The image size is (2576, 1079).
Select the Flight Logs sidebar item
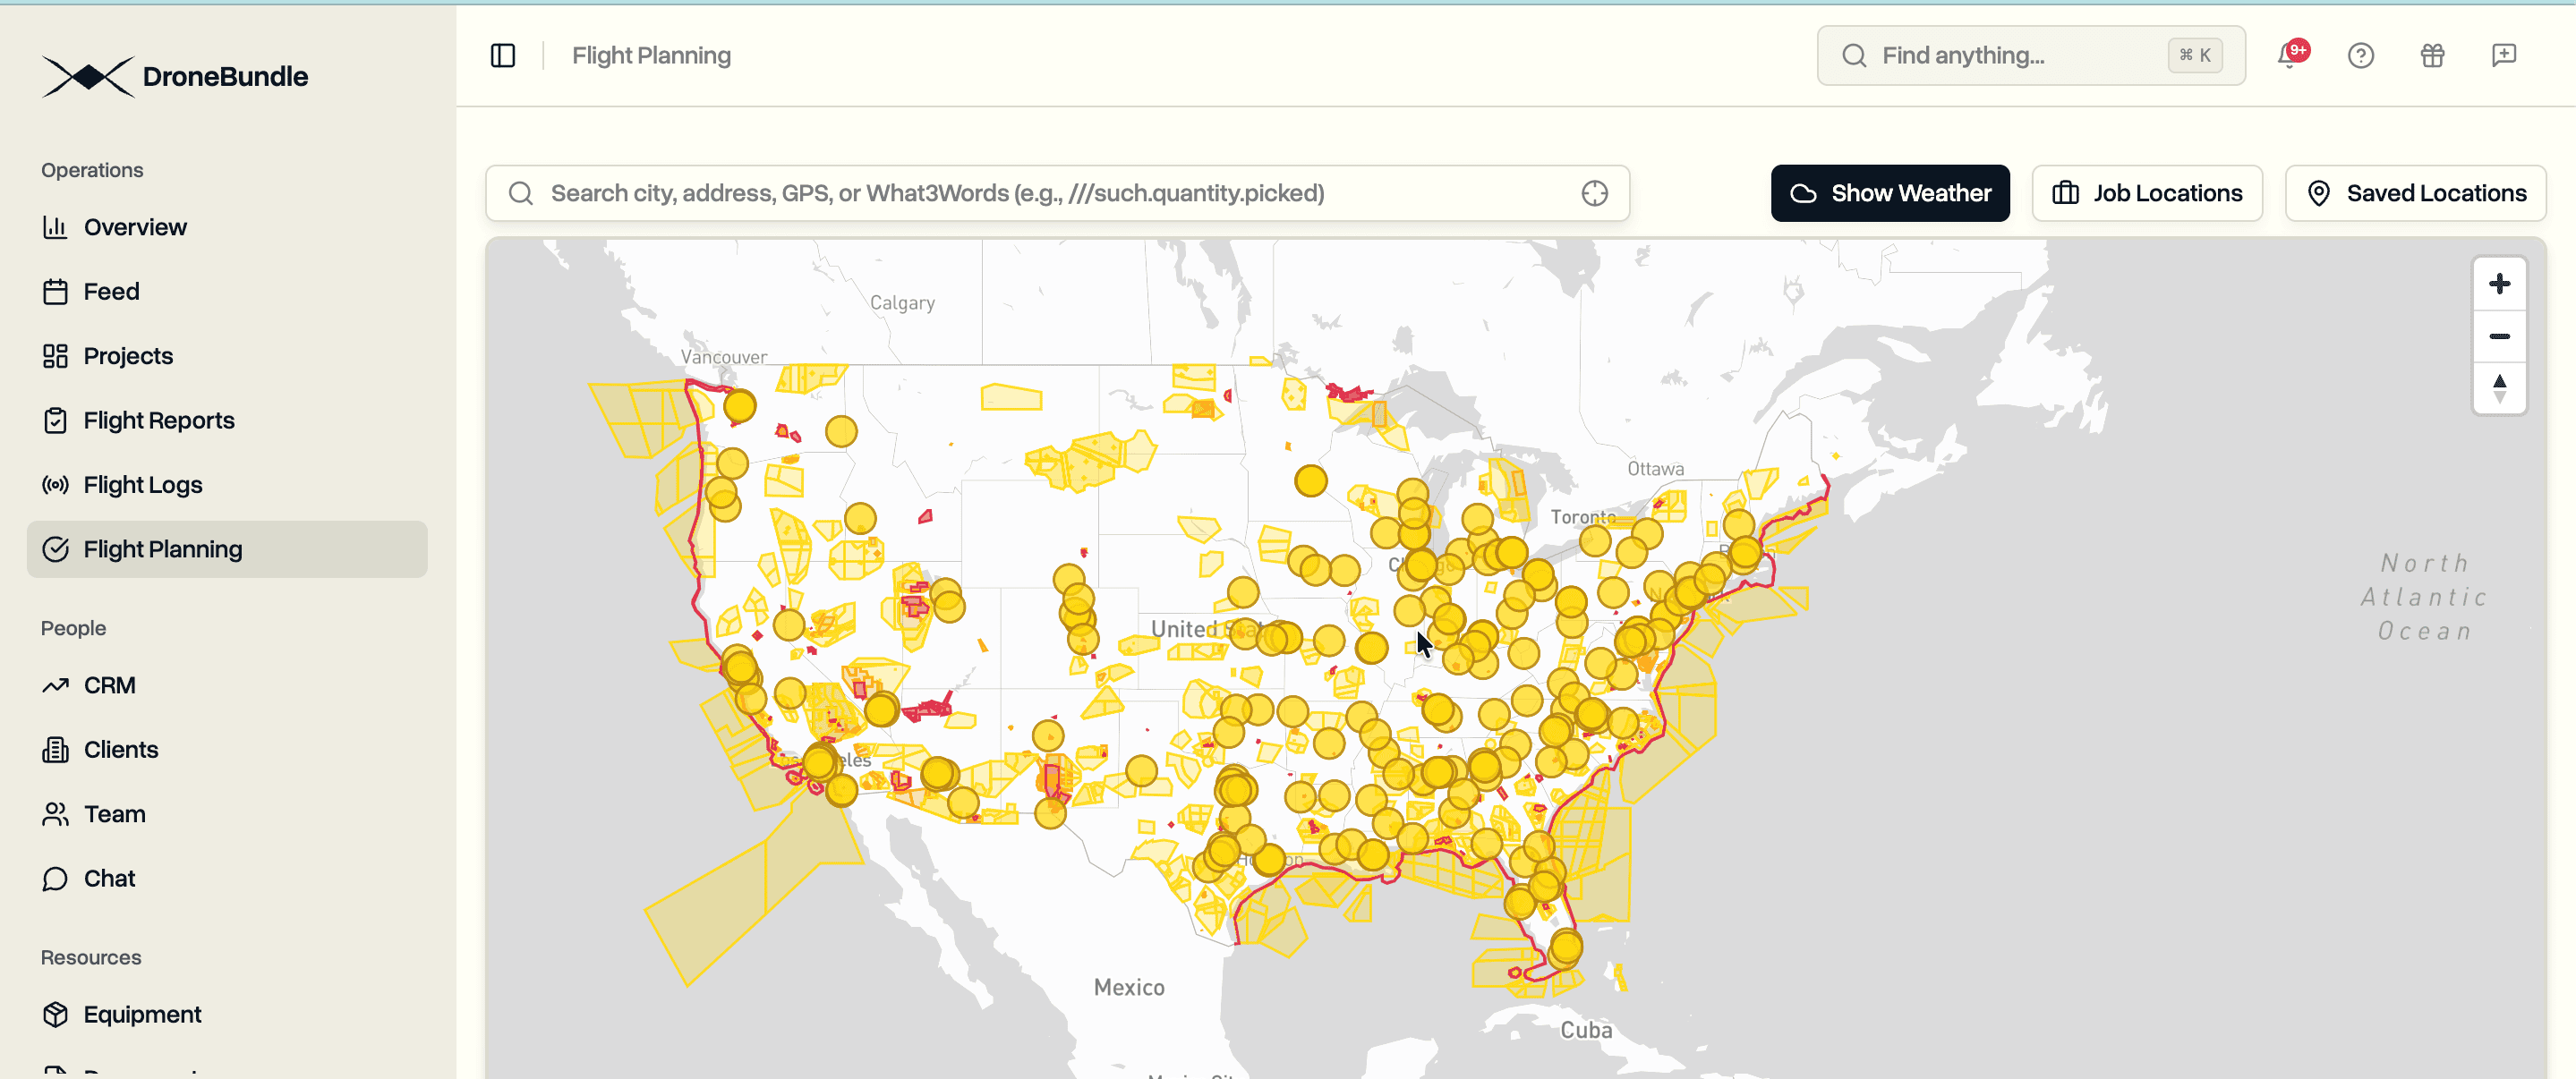tap(141, 484)
